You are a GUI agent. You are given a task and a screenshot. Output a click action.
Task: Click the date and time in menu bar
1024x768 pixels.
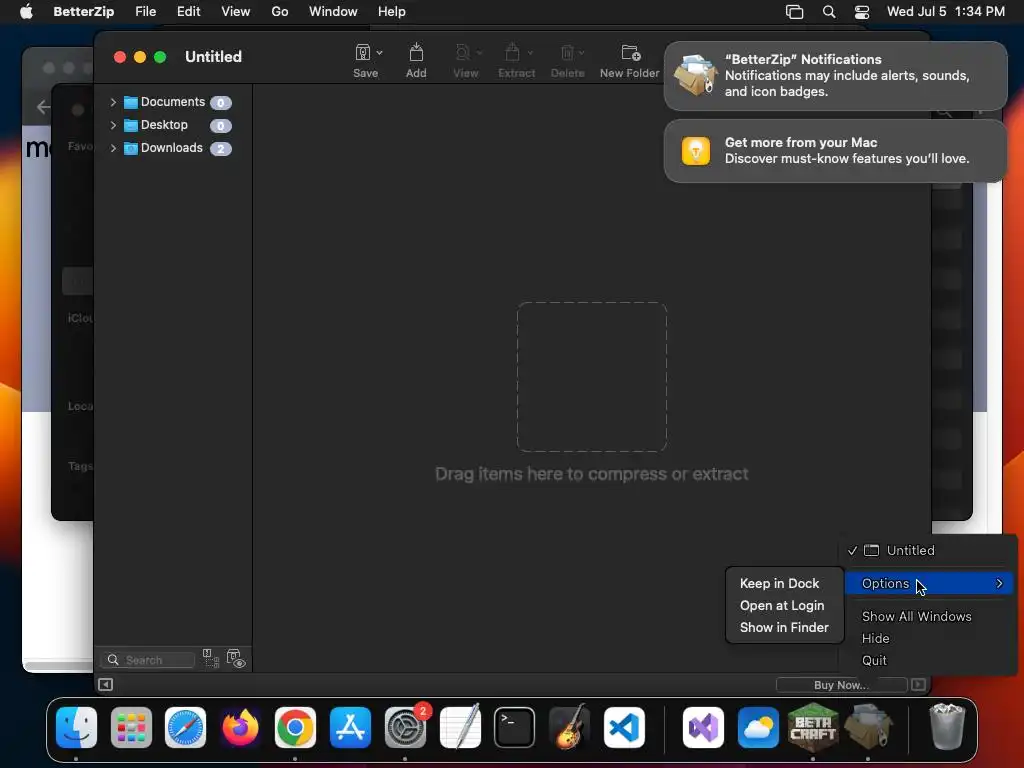[x=945, y=12]
